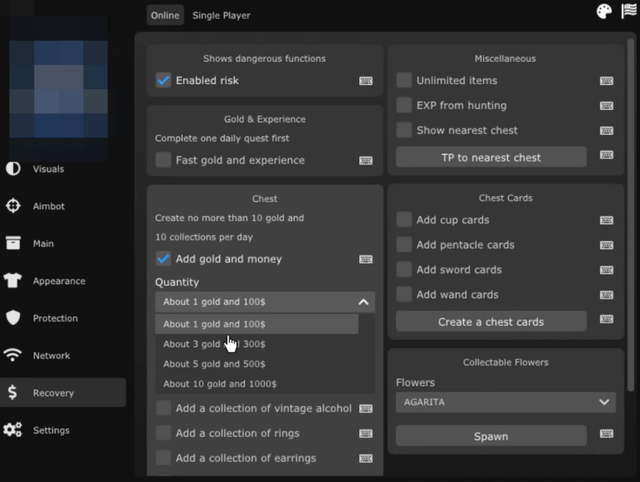Switch to the Single Player tab
This screenshot has width=640, height=482.
[x=221, y=15]
